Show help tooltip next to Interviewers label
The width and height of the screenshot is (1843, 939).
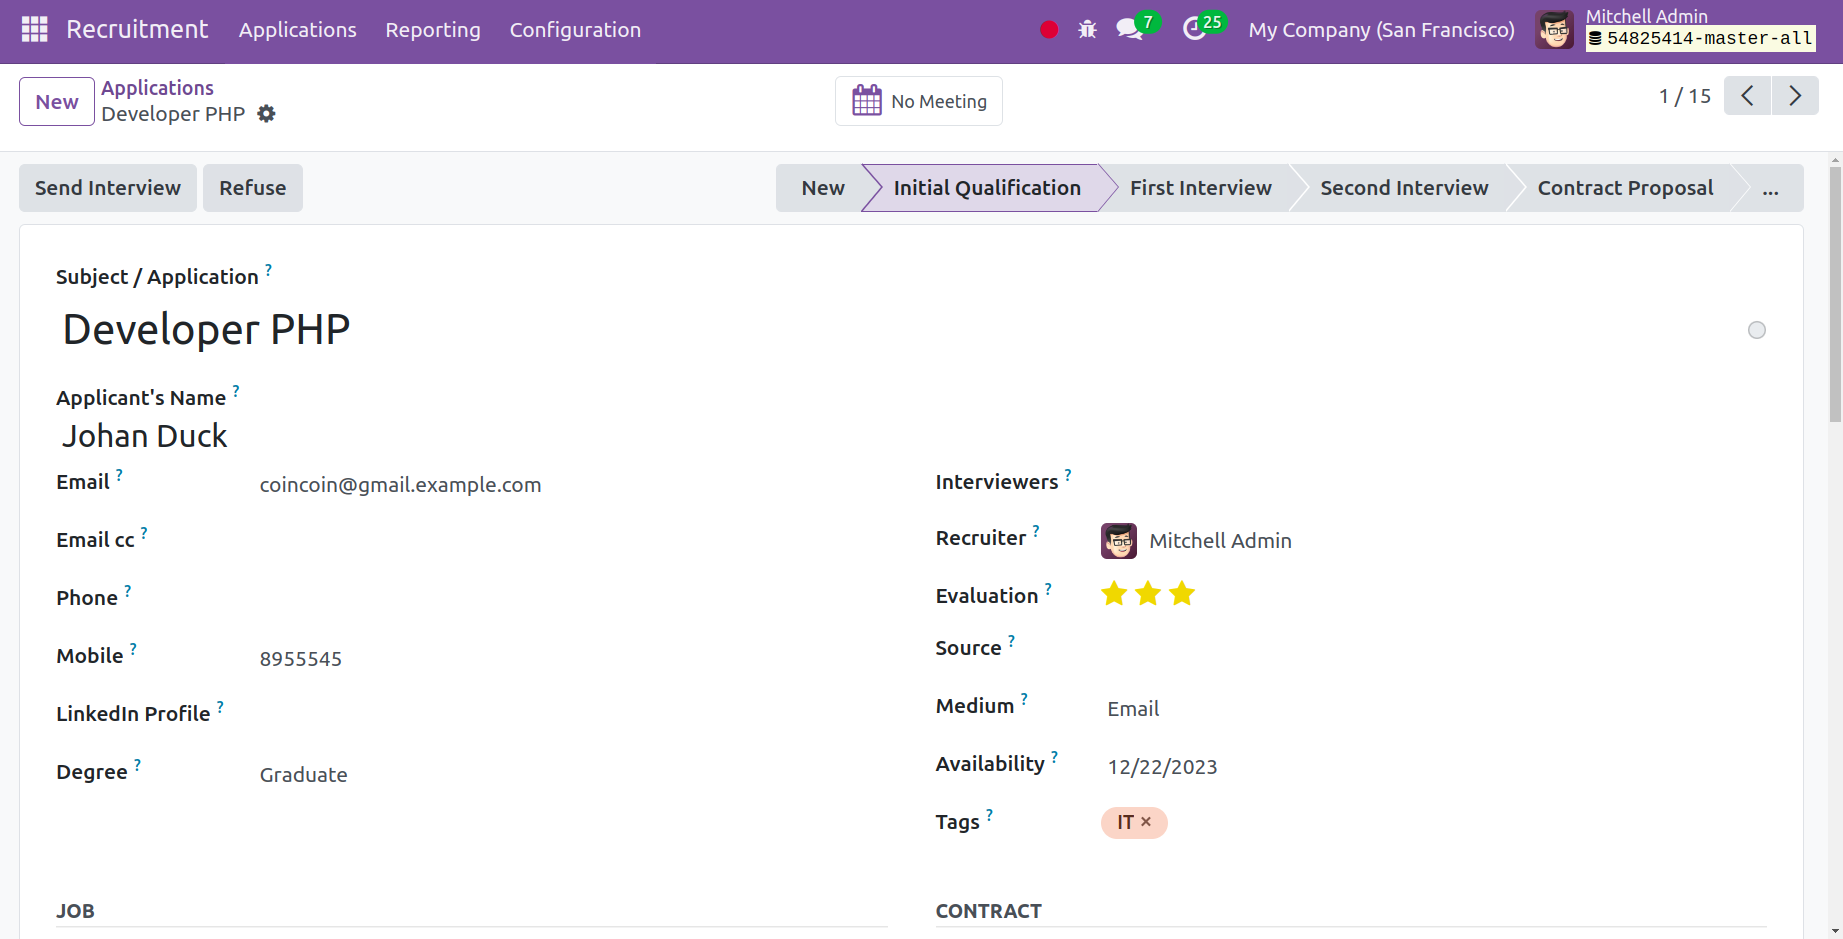pos(1068,475)
